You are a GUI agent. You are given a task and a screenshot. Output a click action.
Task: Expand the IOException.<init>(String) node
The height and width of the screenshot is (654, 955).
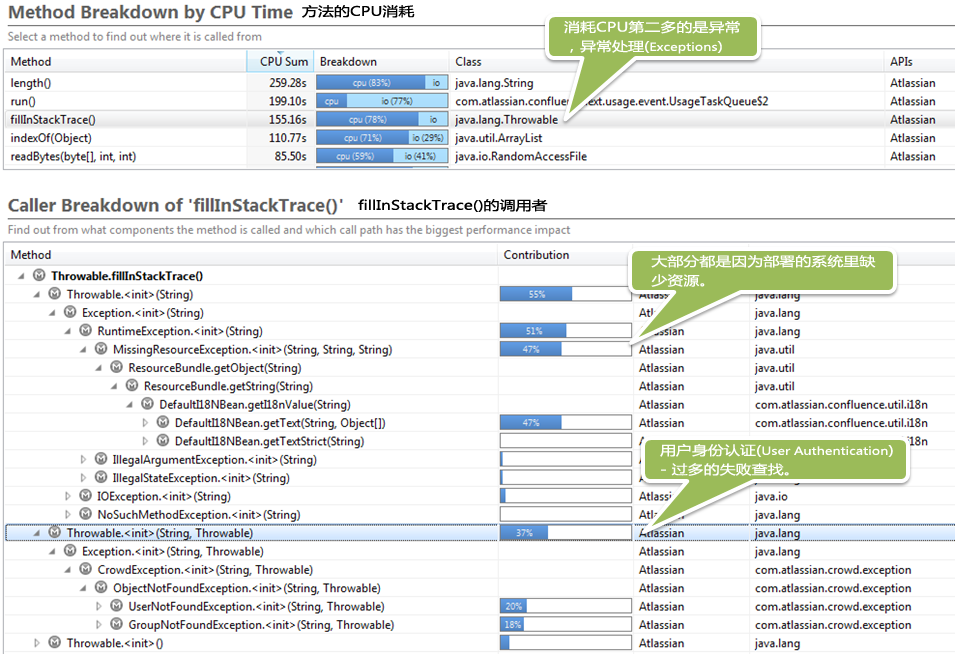68,496
